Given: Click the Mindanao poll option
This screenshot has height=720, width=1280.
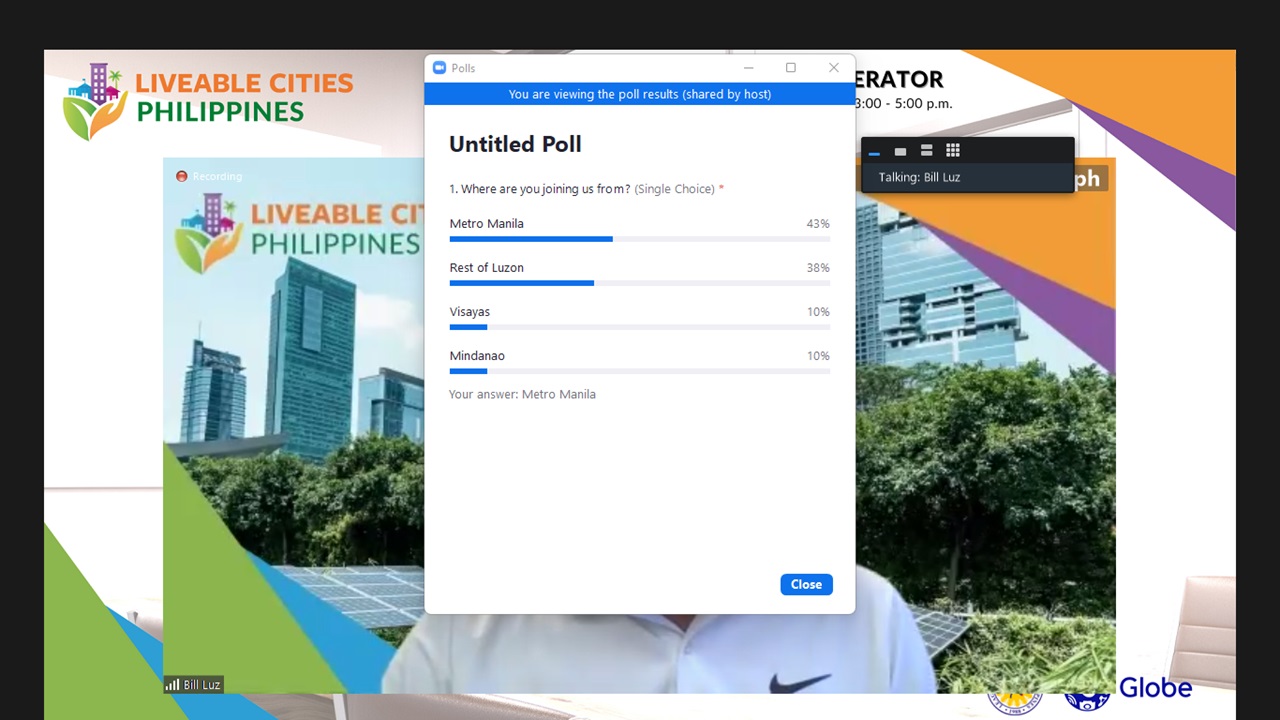Looking at the screenshot, I should point(477,356).
